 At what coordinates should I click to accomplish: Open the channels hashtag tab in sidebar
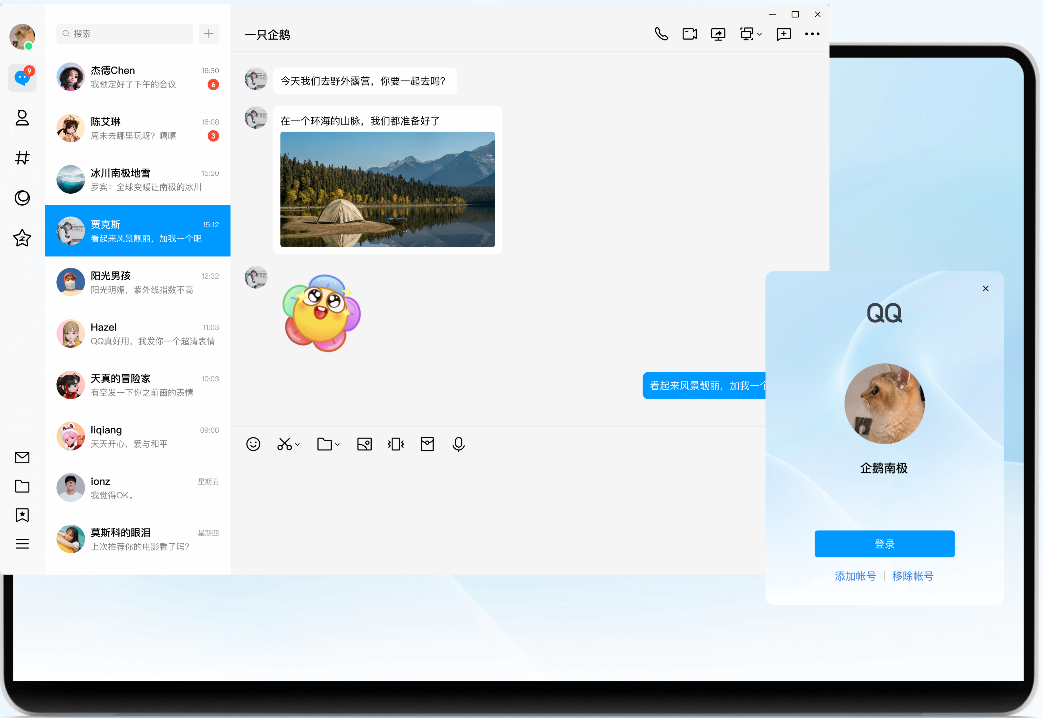(22, 158)
